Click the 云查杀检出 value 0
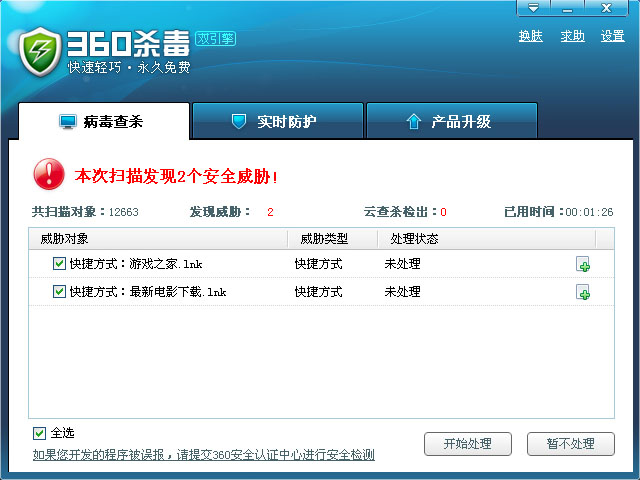640x480 pixels. (443, 212)
